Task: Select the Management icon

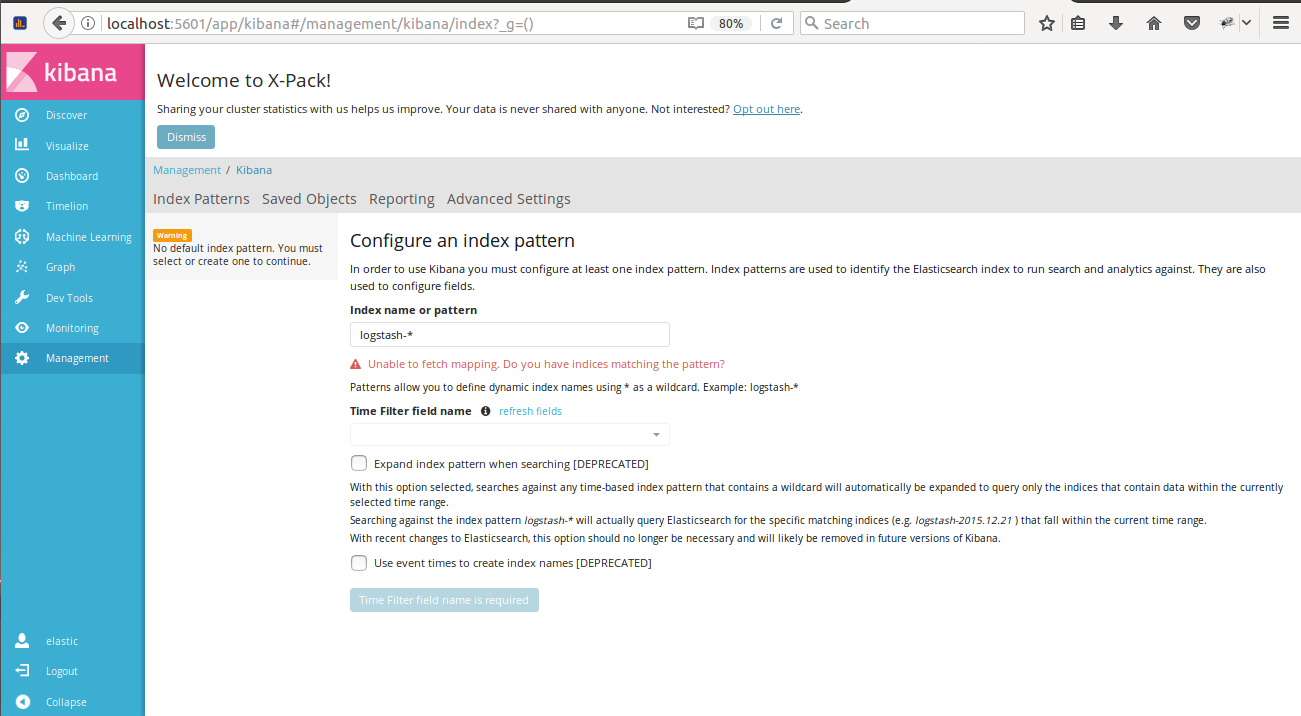Action: point(21,358)
